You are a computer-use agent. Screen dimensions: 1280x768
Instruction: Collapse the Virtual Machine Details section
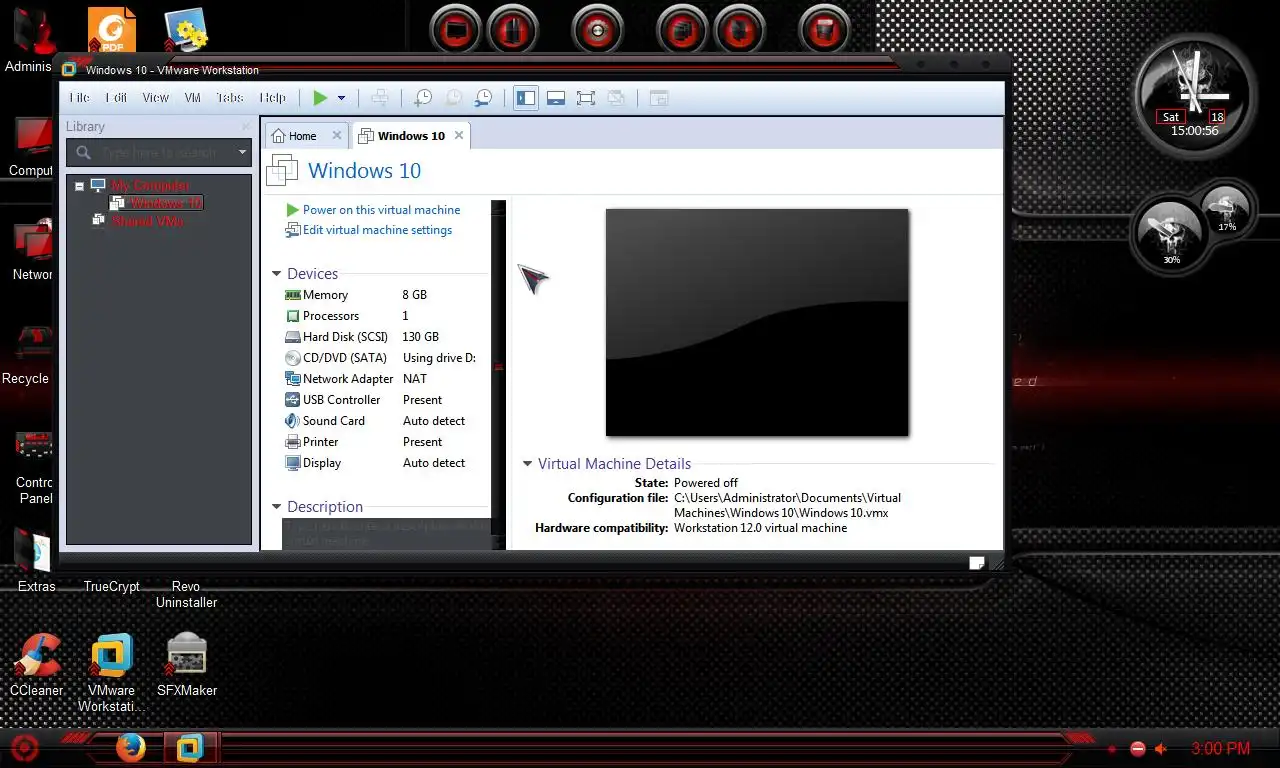point(528,464)
